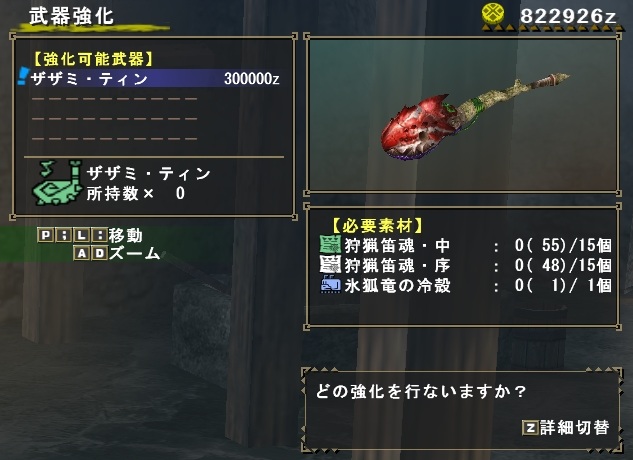This screenshot has height=460, width=633.
Task: Click the 822926z money display
Action: tap(568, 16)
